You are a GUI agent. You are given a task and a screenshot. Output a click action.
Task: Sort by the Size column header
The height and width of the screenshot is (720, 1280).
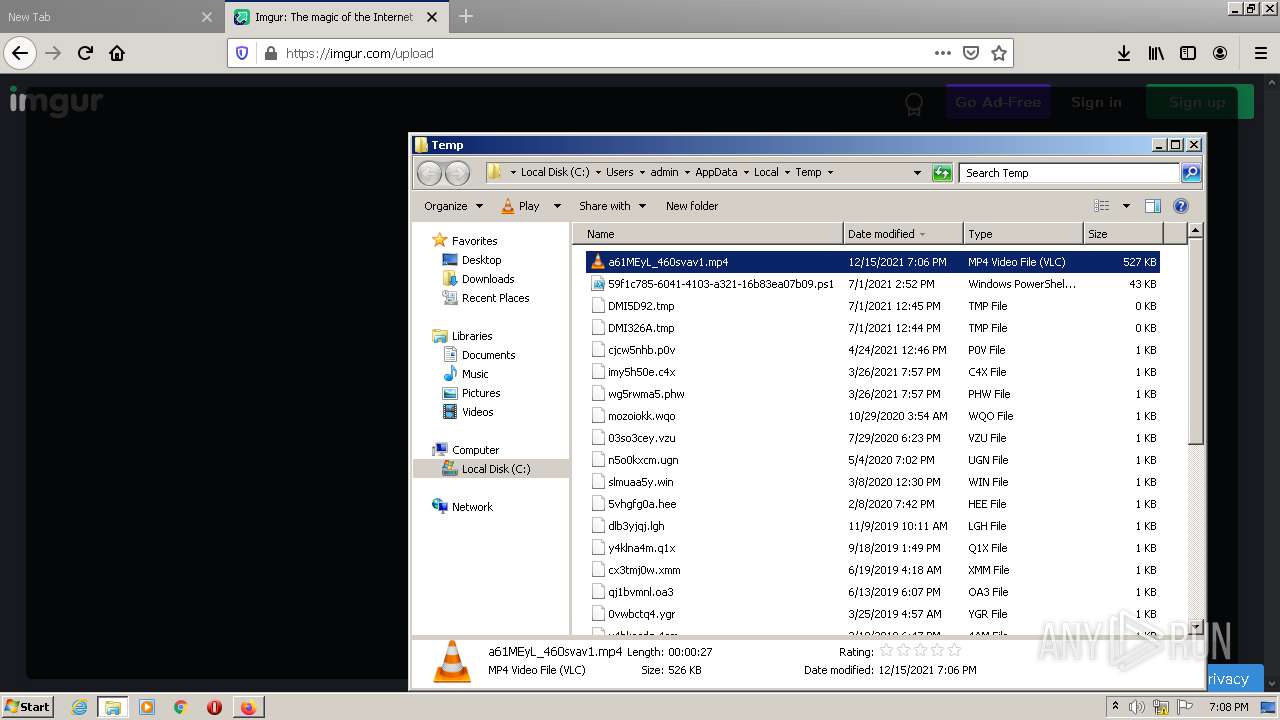[1123, 234]
